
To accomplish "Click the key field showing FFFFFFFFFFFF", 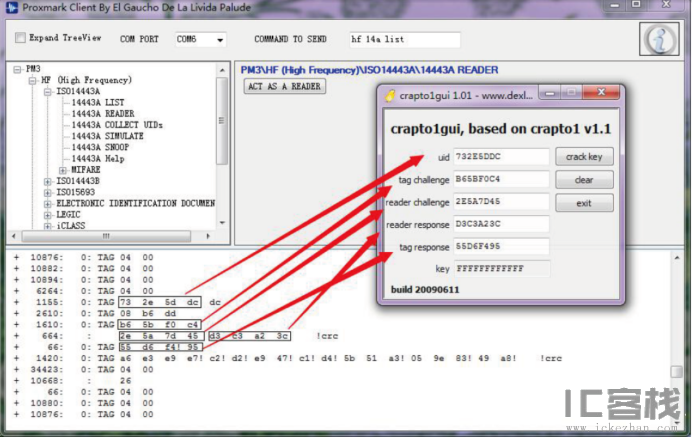I will click(502, 269).
